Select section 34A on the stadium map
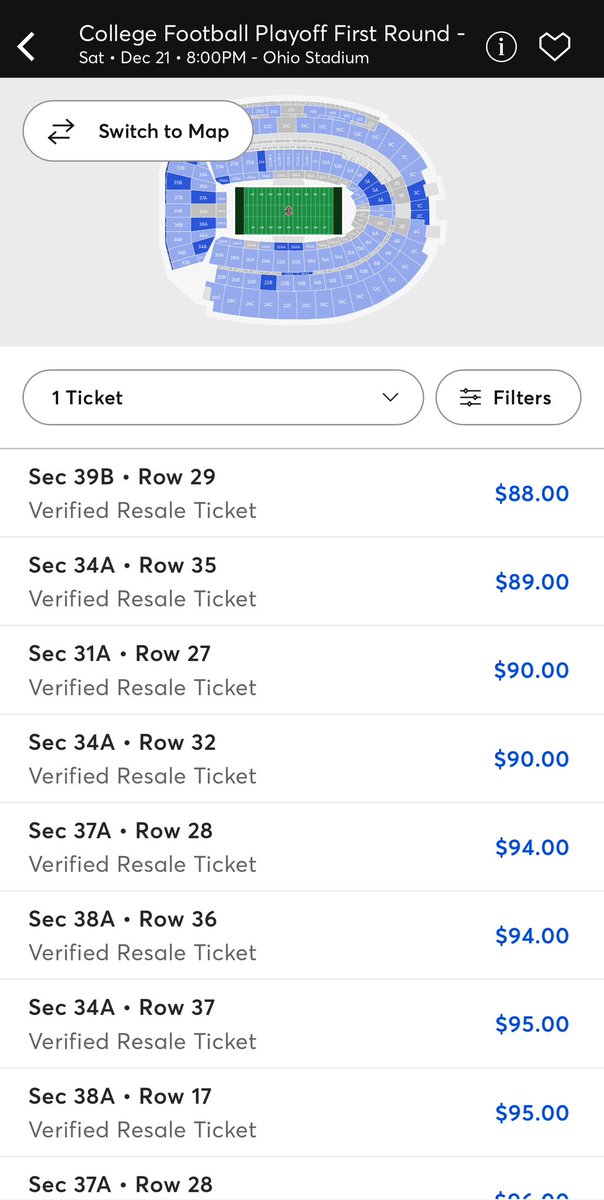 (x=202, y=247)
